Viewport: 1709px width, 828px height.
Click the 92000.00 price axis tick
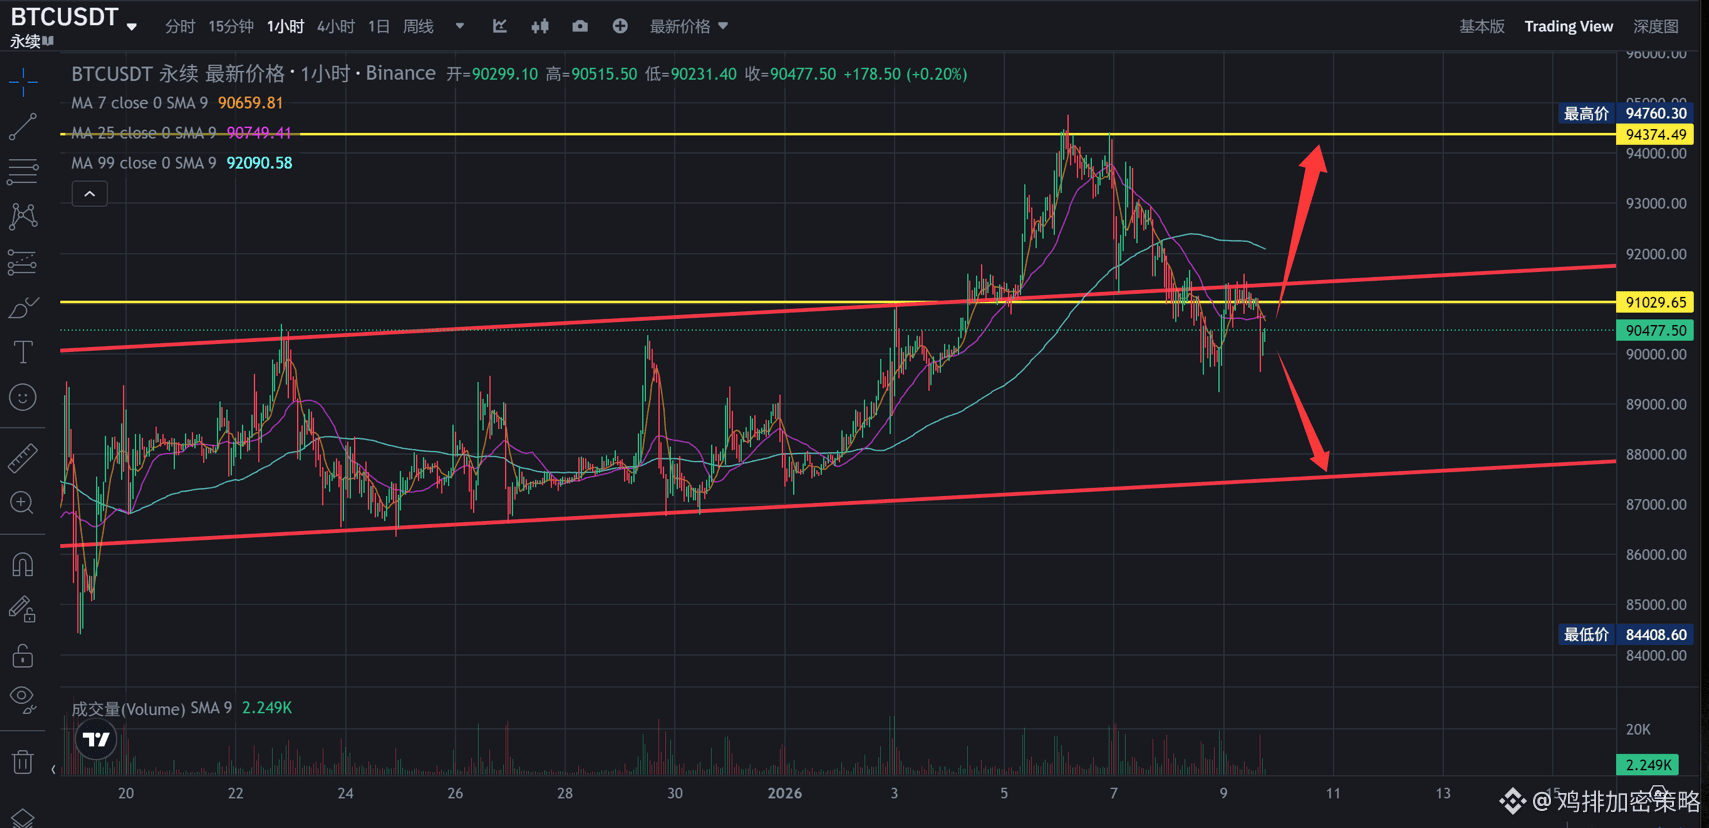(x=1656, y=254)
